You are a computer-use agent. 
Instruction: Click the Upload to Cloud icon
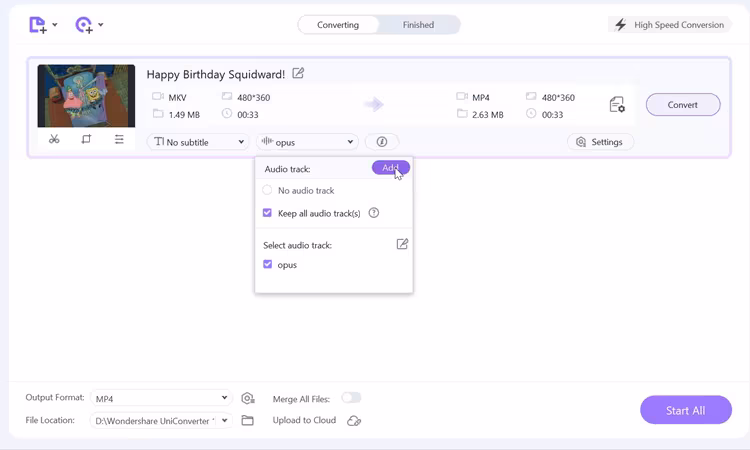[354, 421]
